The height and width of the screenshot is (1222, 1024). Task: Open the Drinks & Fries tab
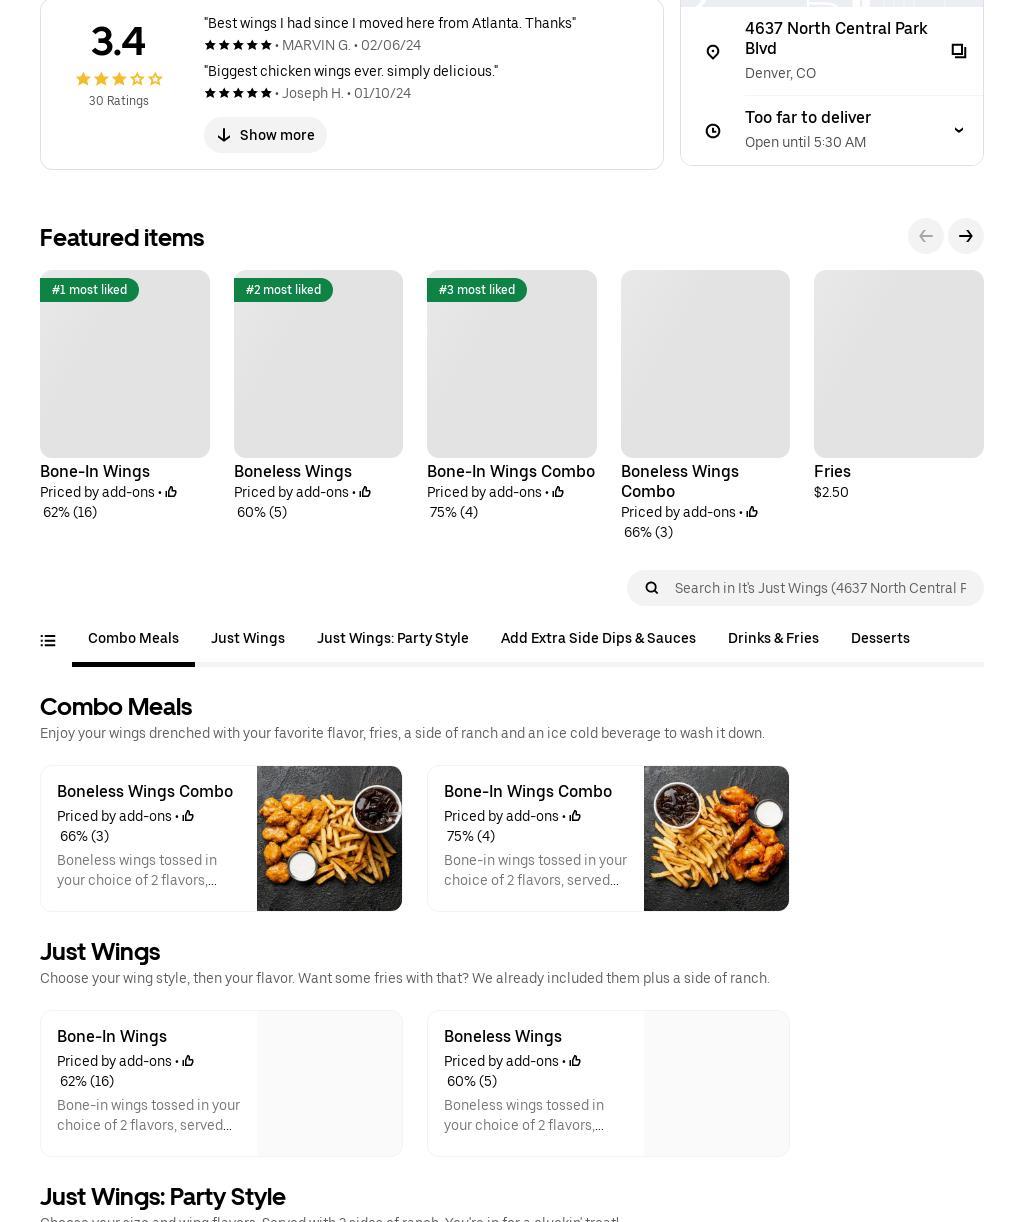(x=773, y=639)
